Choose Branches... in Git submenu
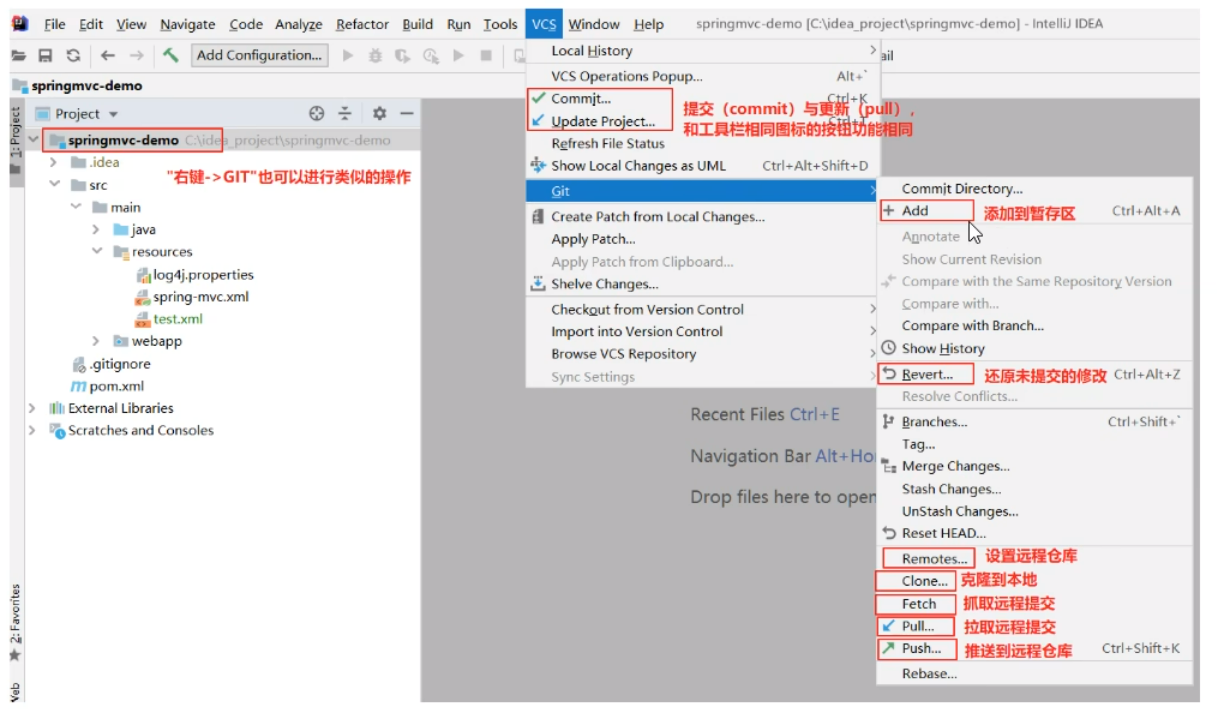Screen dimensions: 1217x713 [1035, 422]
